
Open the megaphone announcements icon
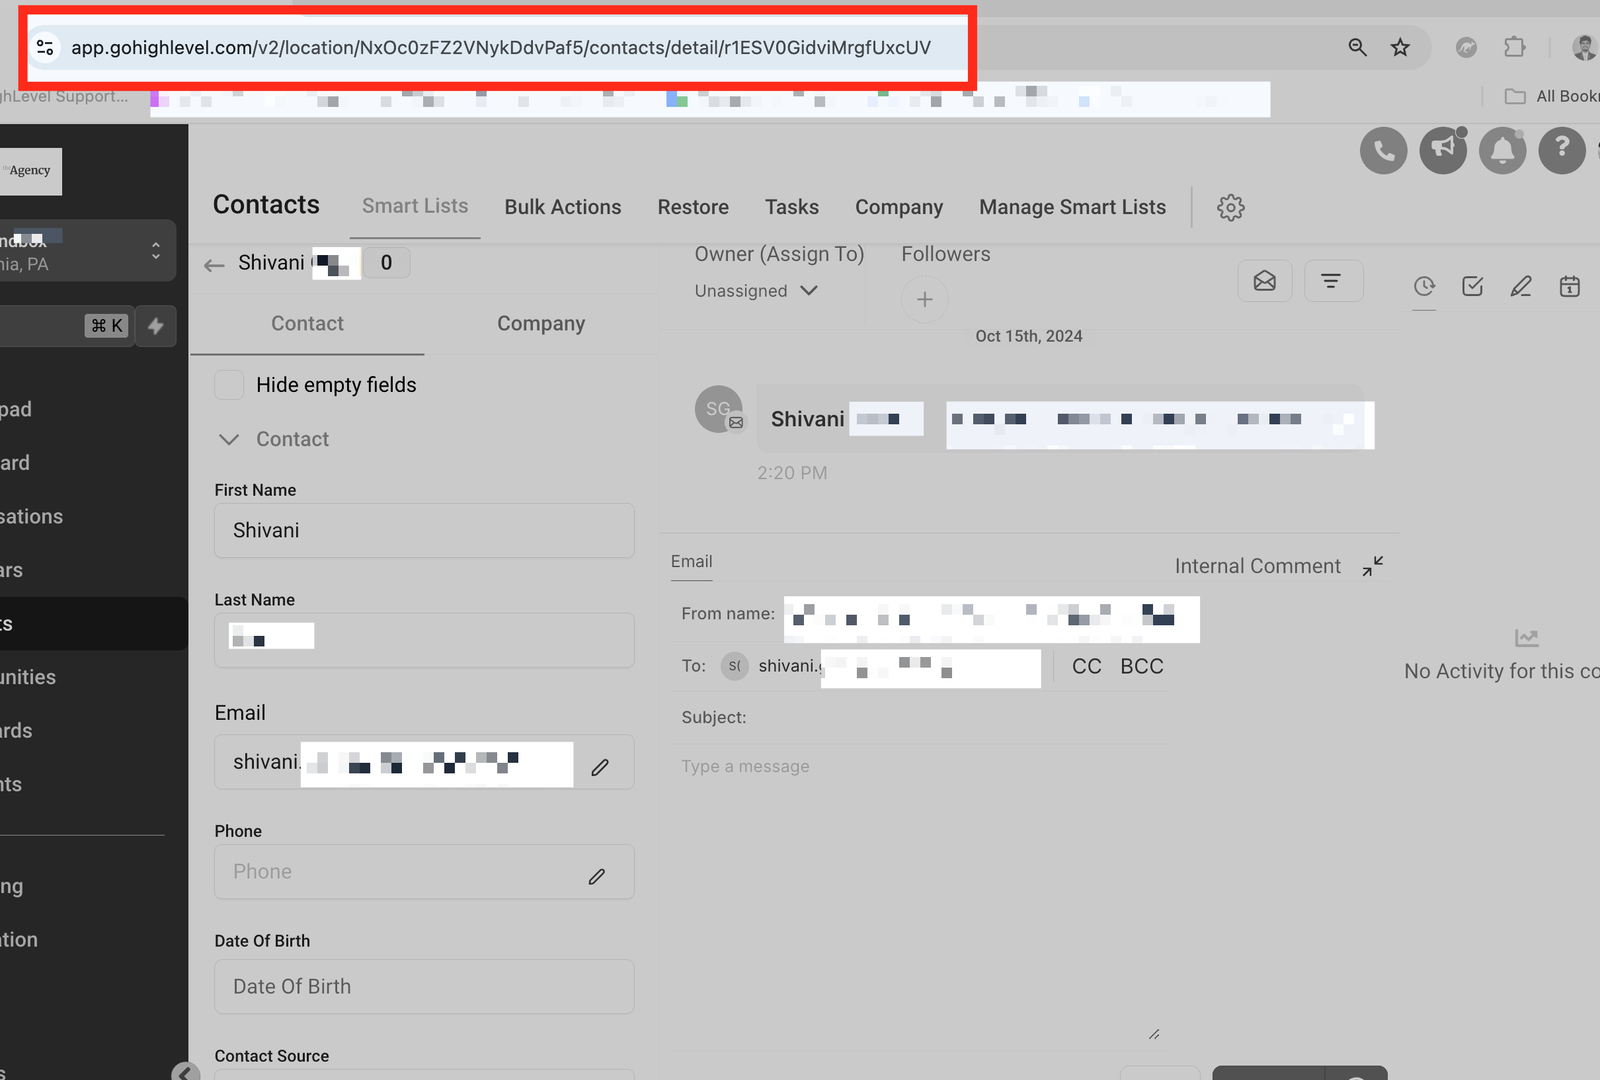[x=1443, y=151]
